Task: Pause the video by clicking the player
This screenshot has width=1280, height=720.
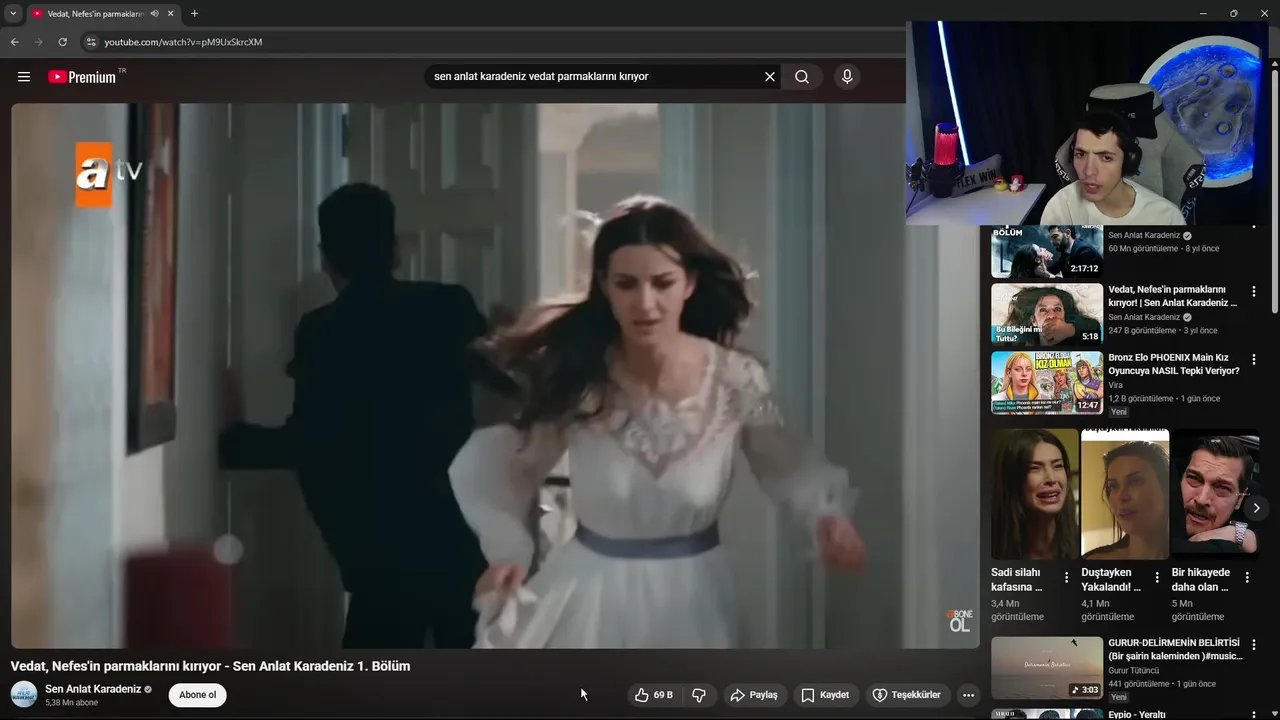Action: coord(495,376)
